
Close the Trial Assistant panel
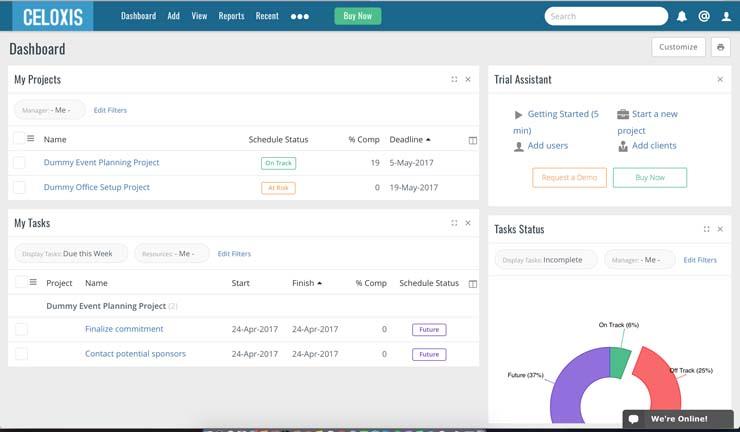720,79
